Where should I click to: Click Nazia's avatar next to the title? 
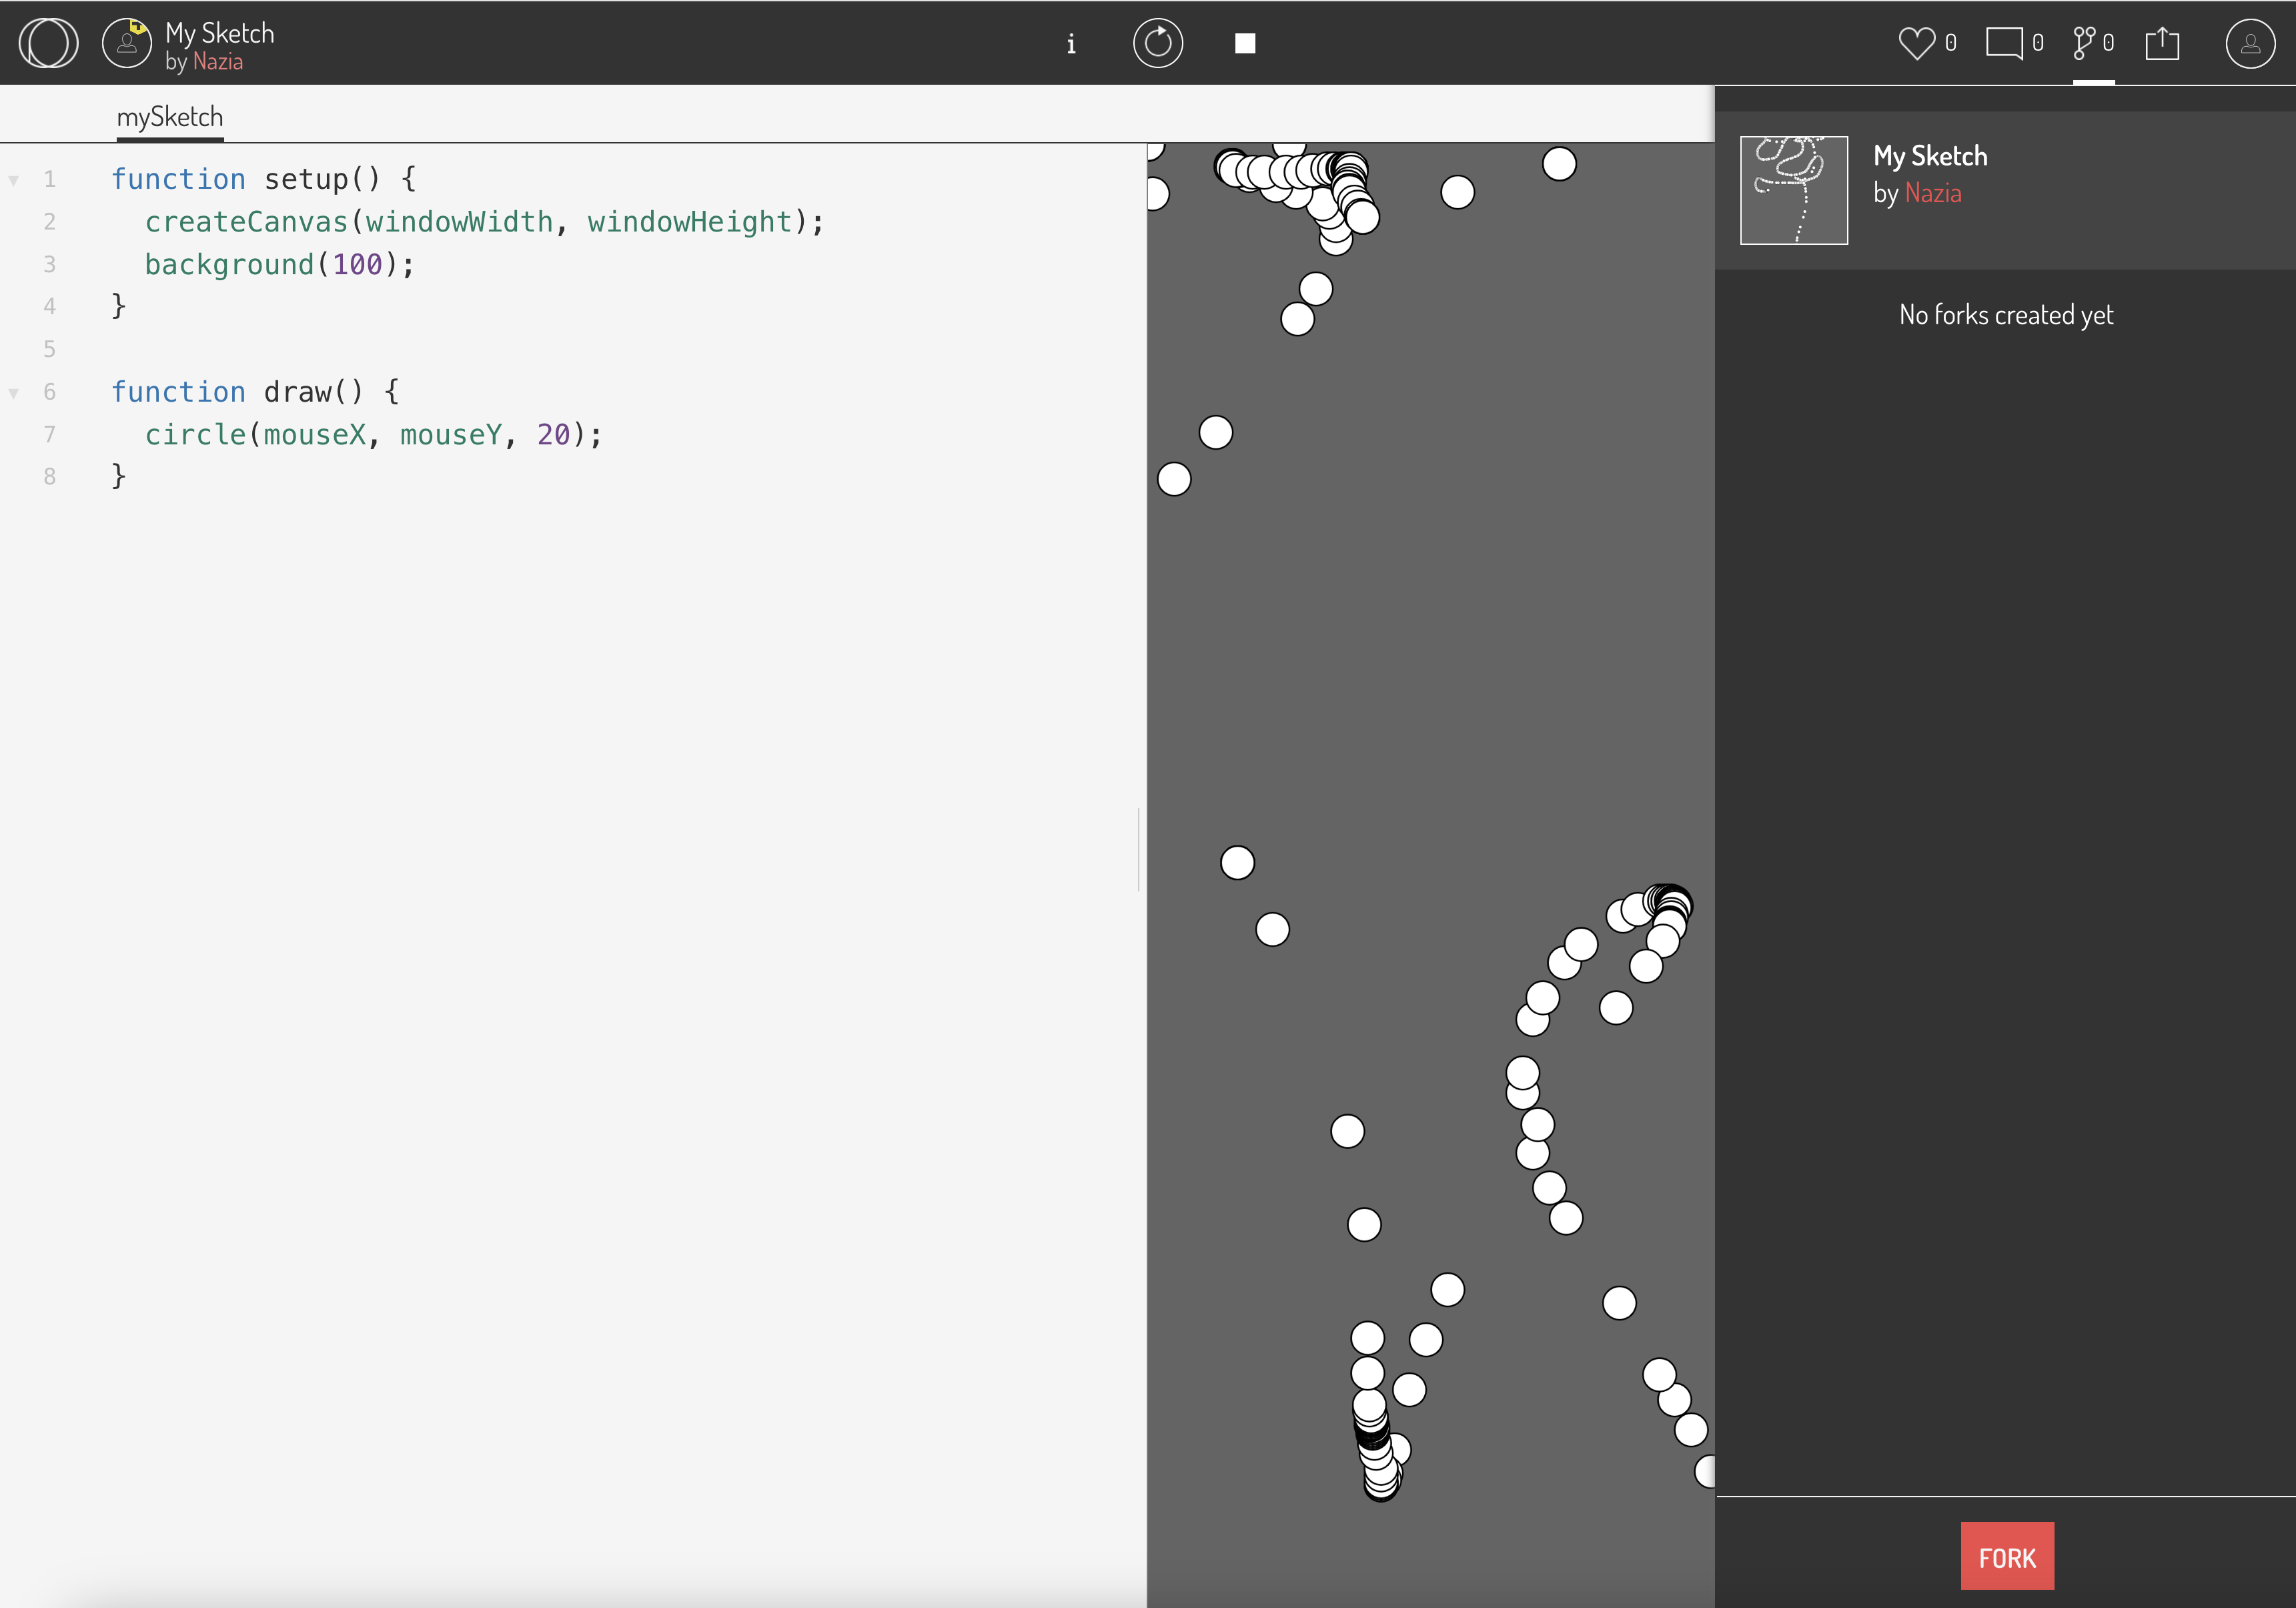(x=127, y=42)
